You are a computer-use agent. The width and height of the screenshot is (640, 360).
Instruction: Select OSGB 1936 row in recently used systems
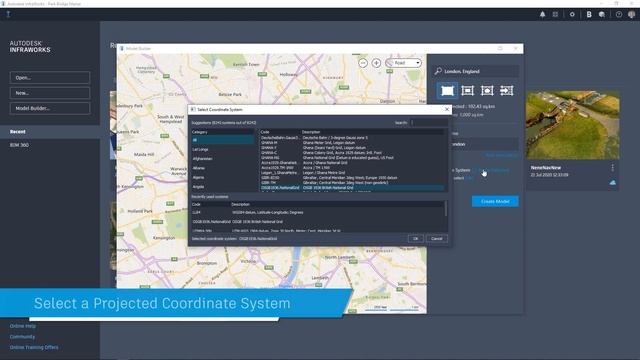318,222
